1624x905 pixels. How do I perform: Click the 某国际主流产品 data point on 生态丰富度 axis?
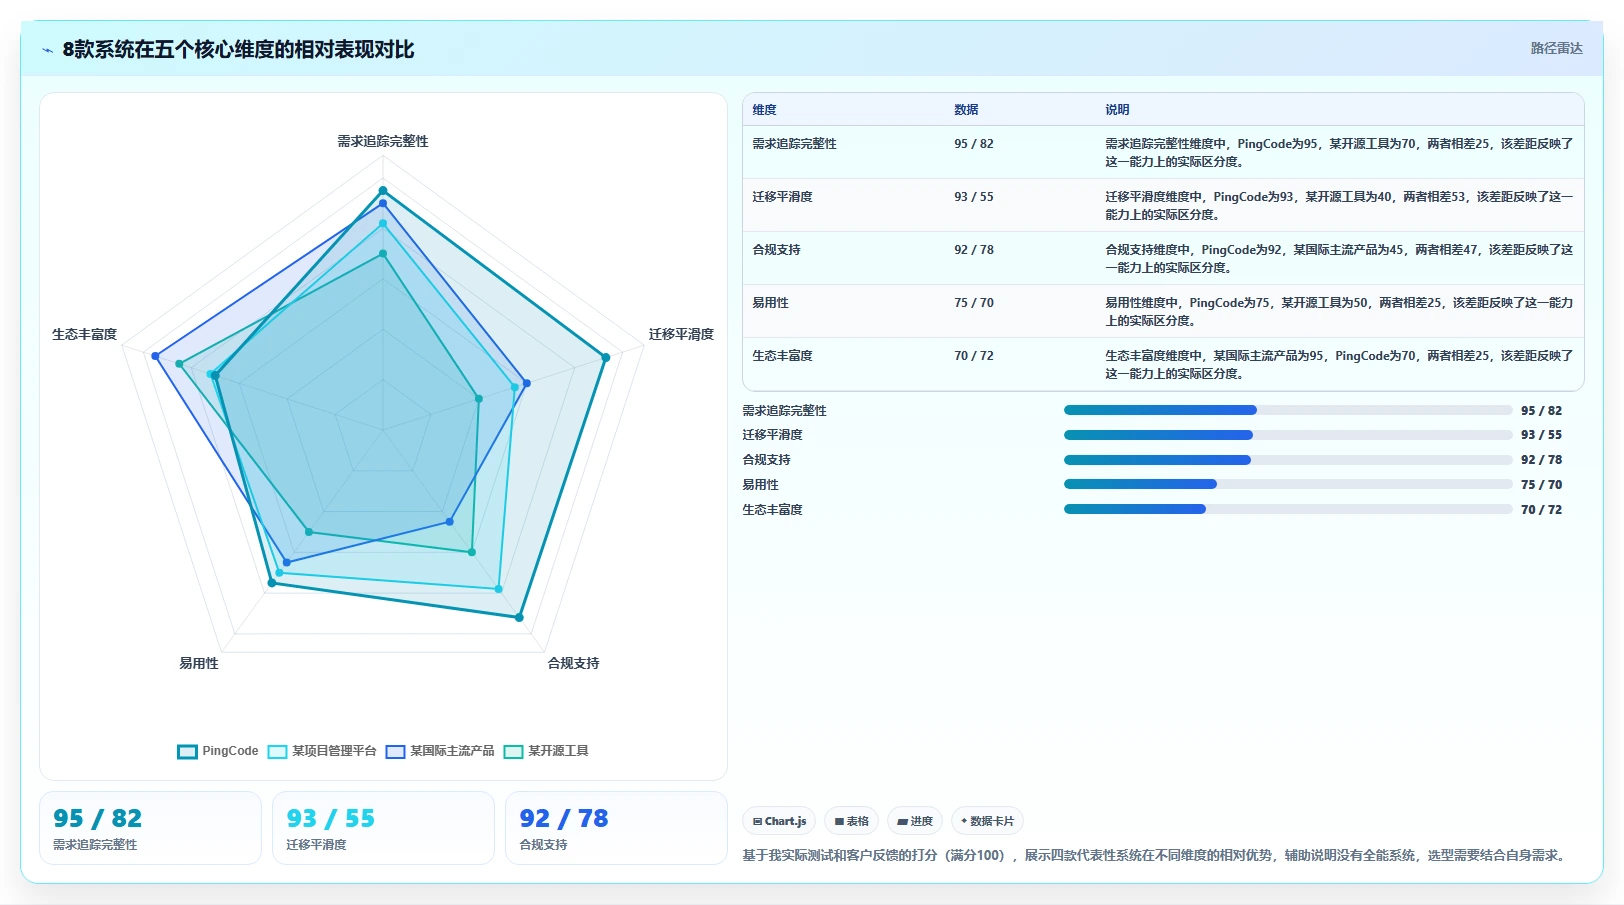coord(155,356)
